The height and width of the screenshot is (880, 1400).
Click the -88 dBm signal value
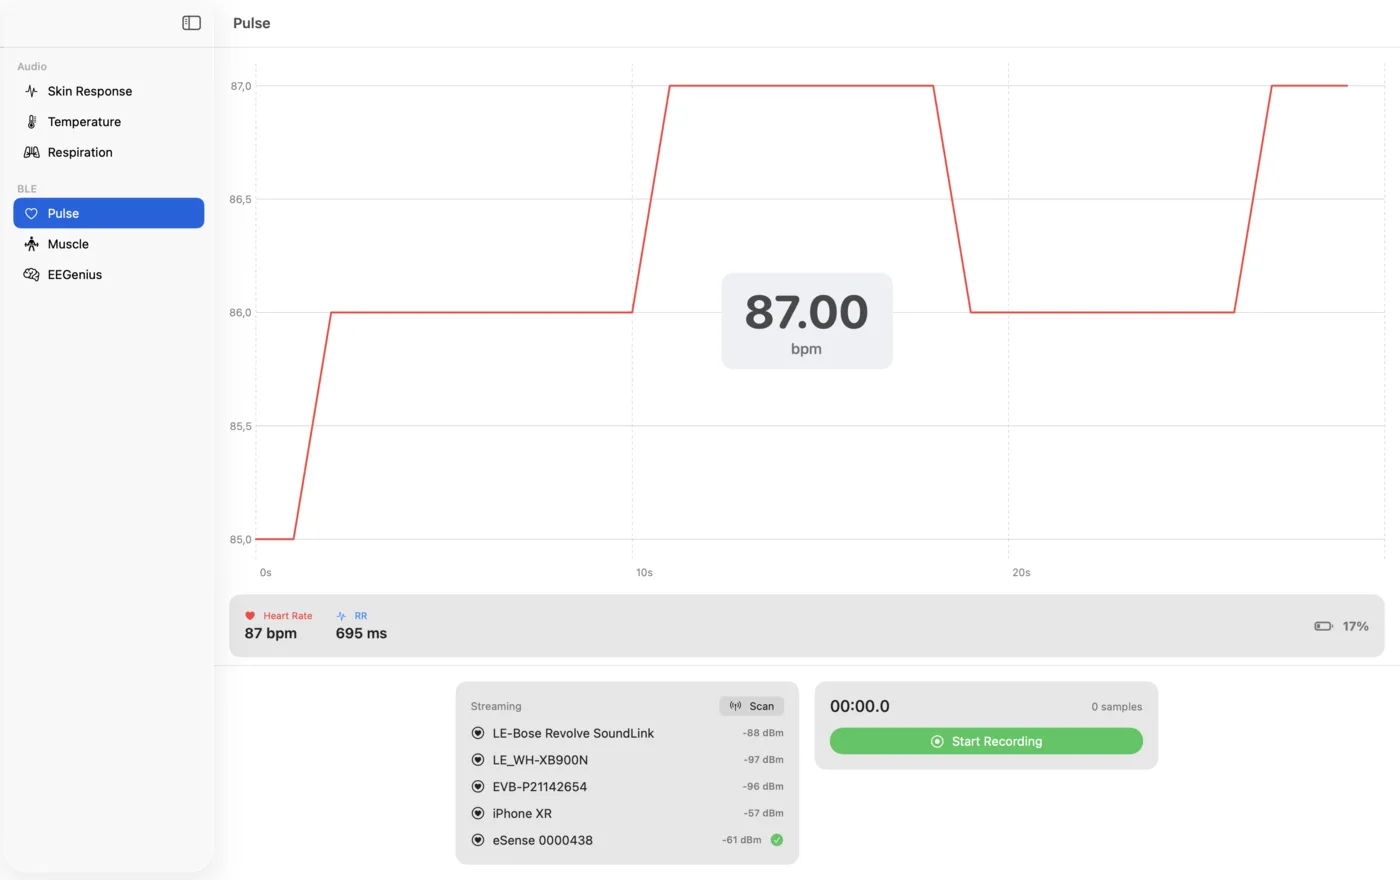(763, 733)
